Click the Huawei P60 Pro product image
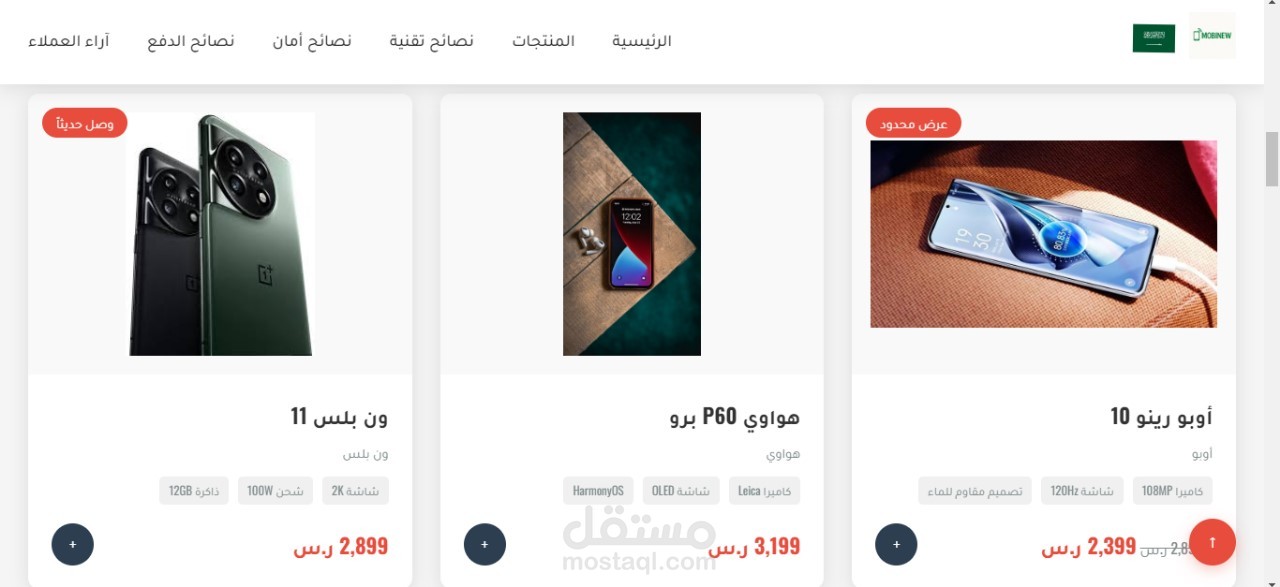Image resolution: width=1280 pixels, height=587 pixels. pos(632,234)
